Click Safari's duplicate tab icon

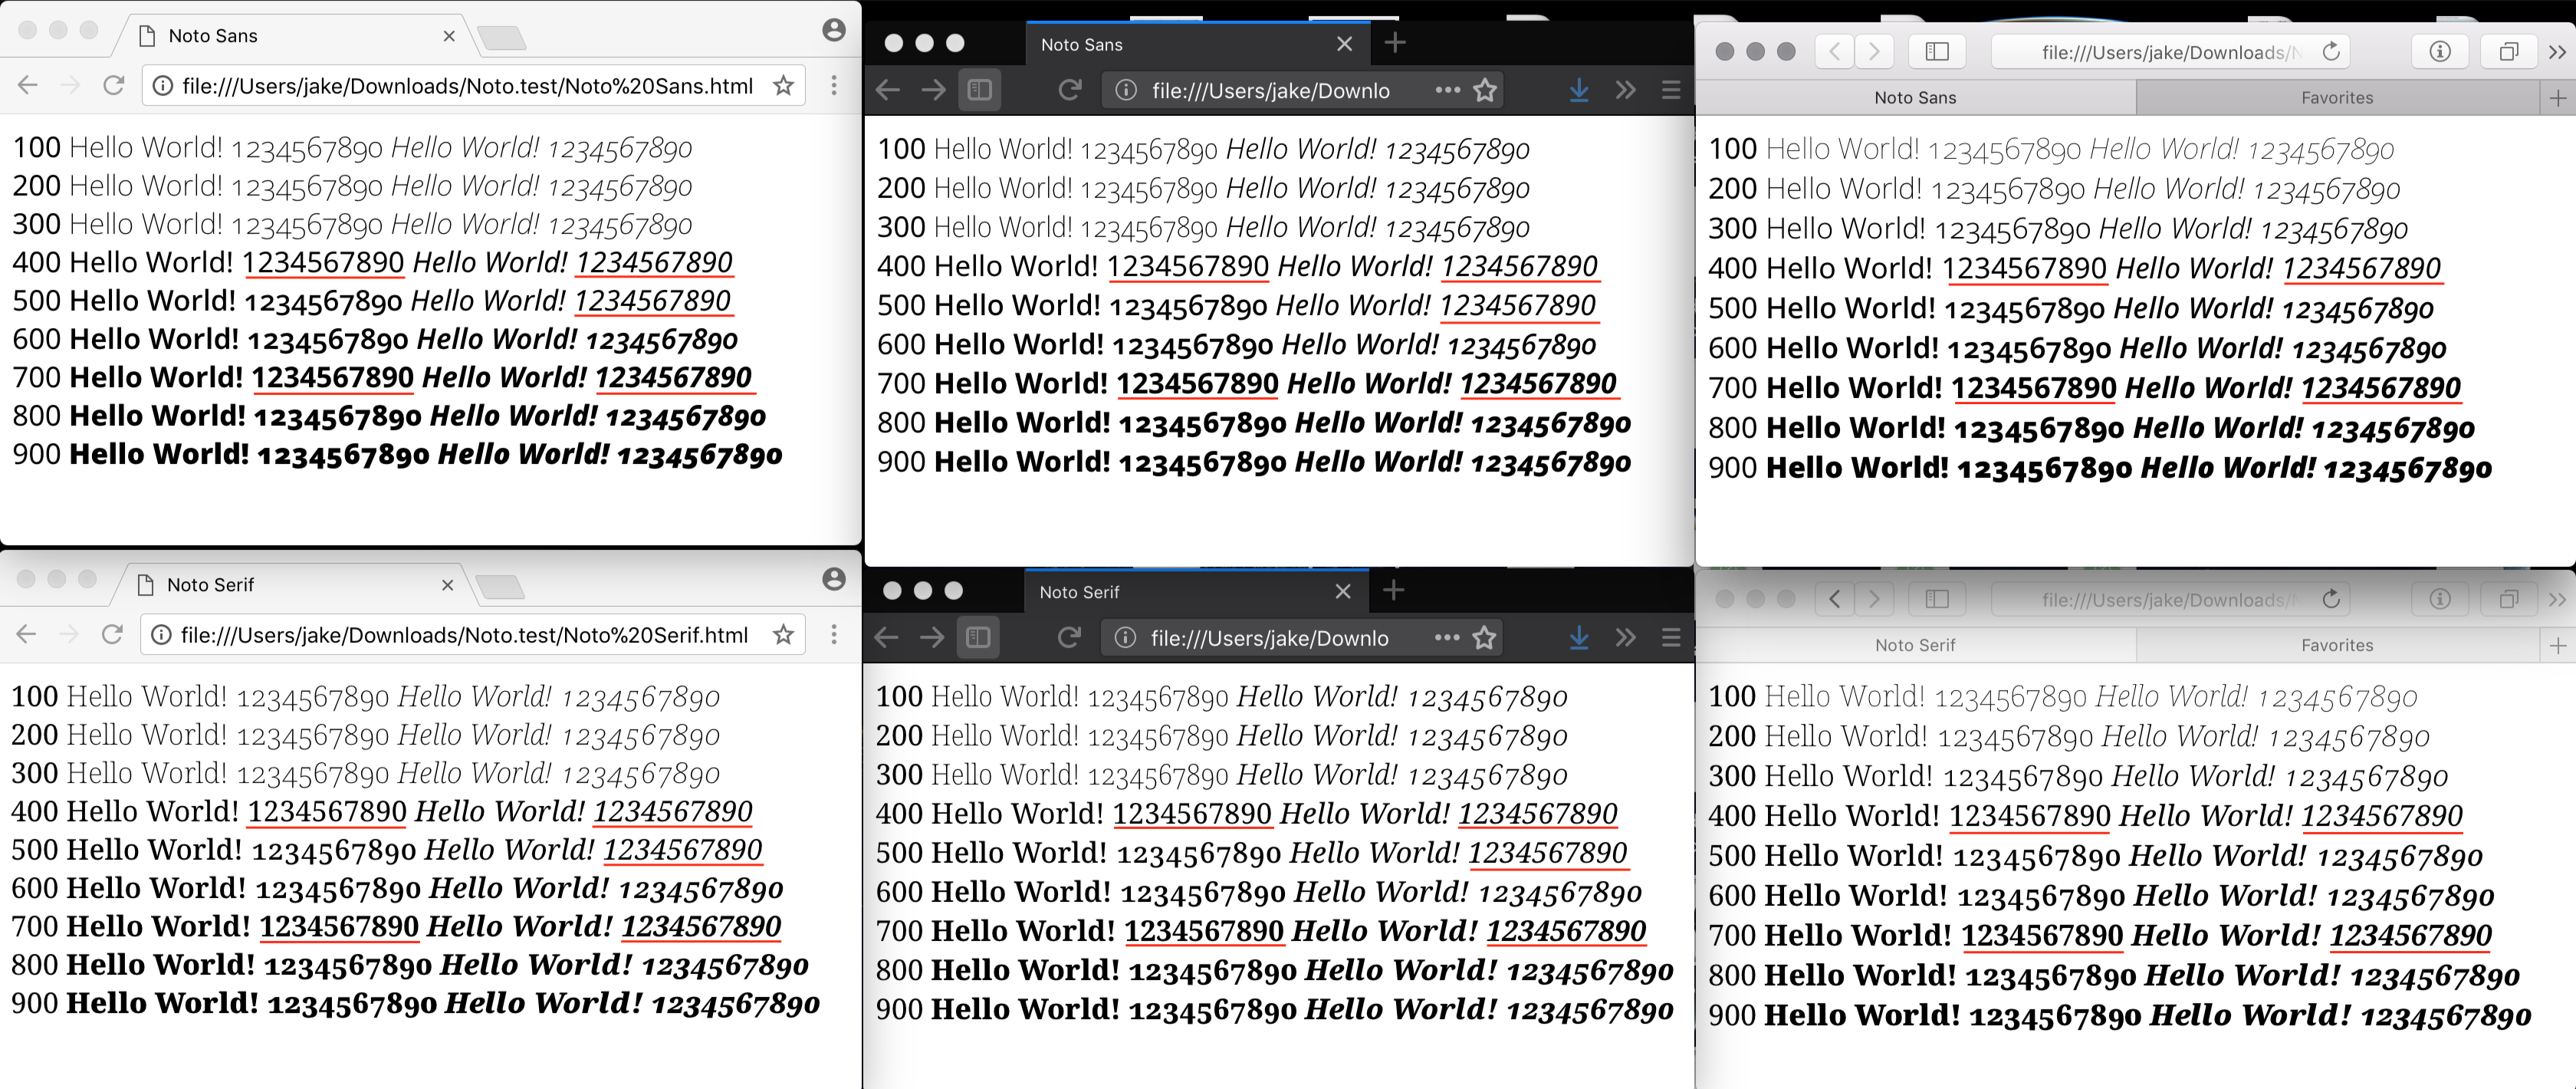point(2508,51)
